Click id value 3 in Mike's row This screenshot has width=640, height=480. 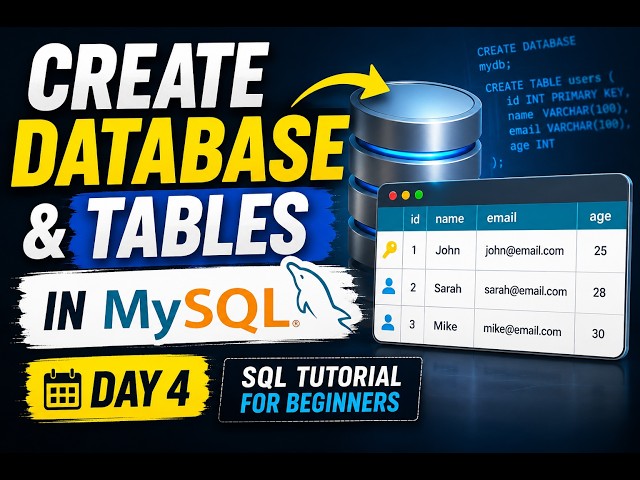tap(412, 324)
